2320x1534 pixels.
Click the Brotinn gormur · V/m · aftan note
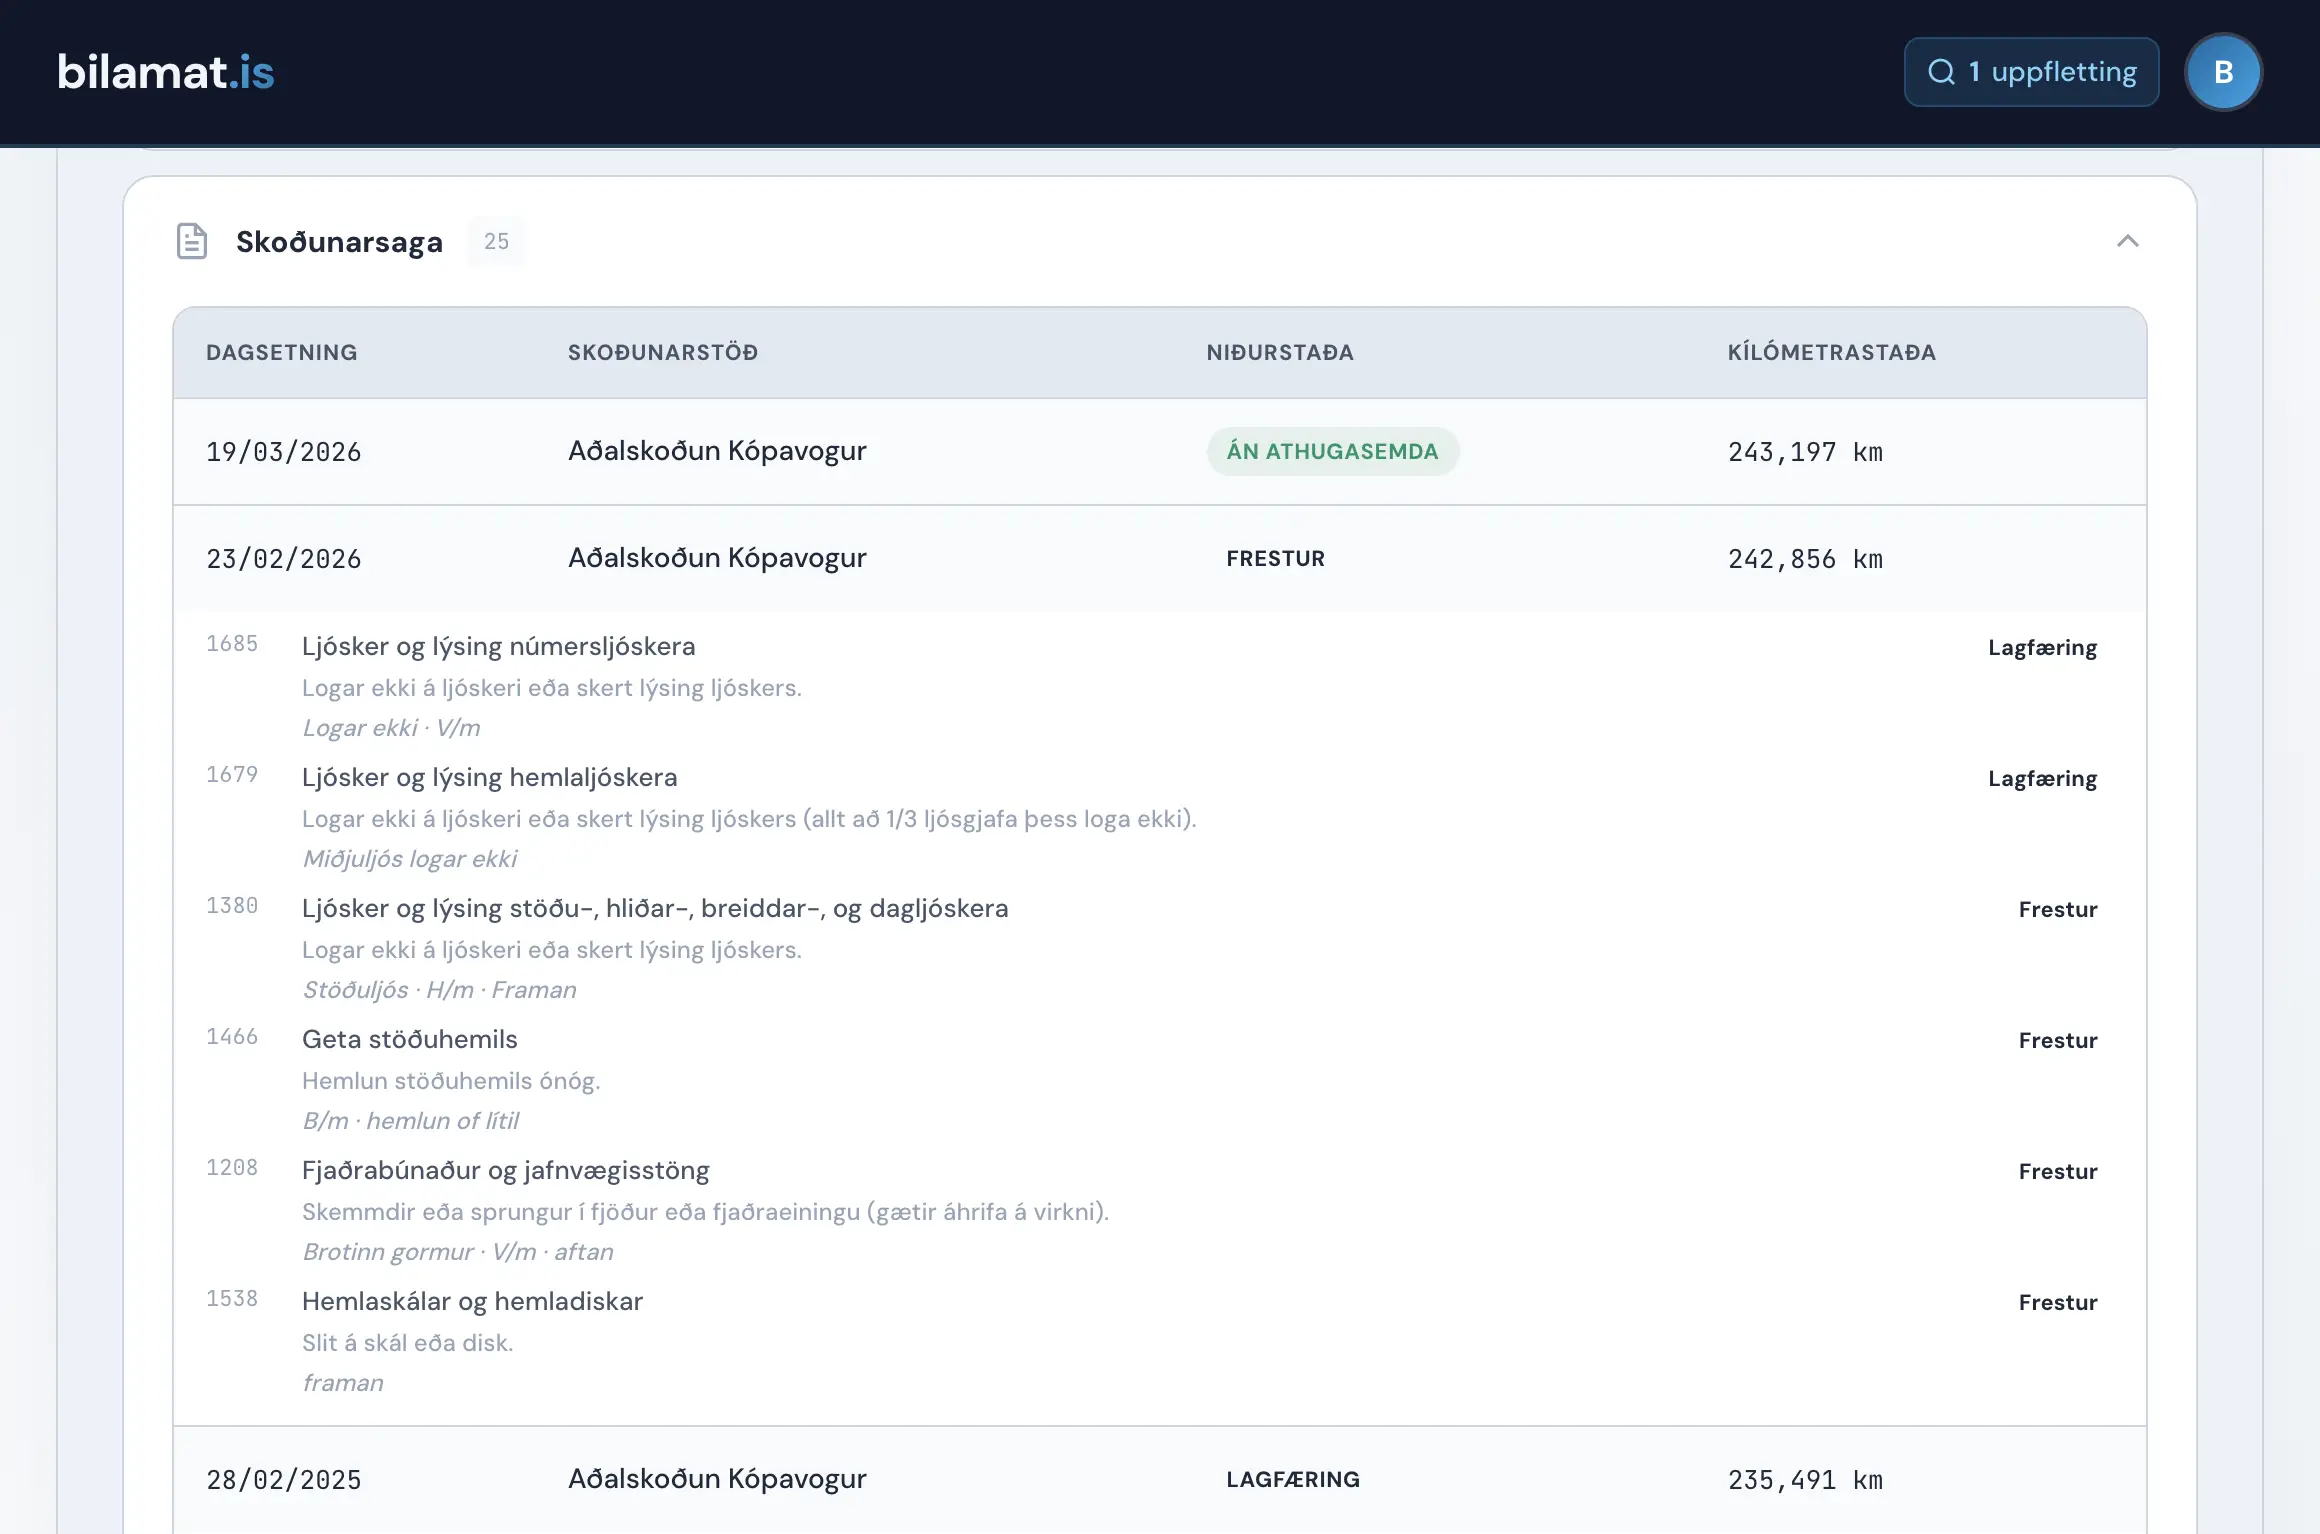click(x=457, y=1252)
